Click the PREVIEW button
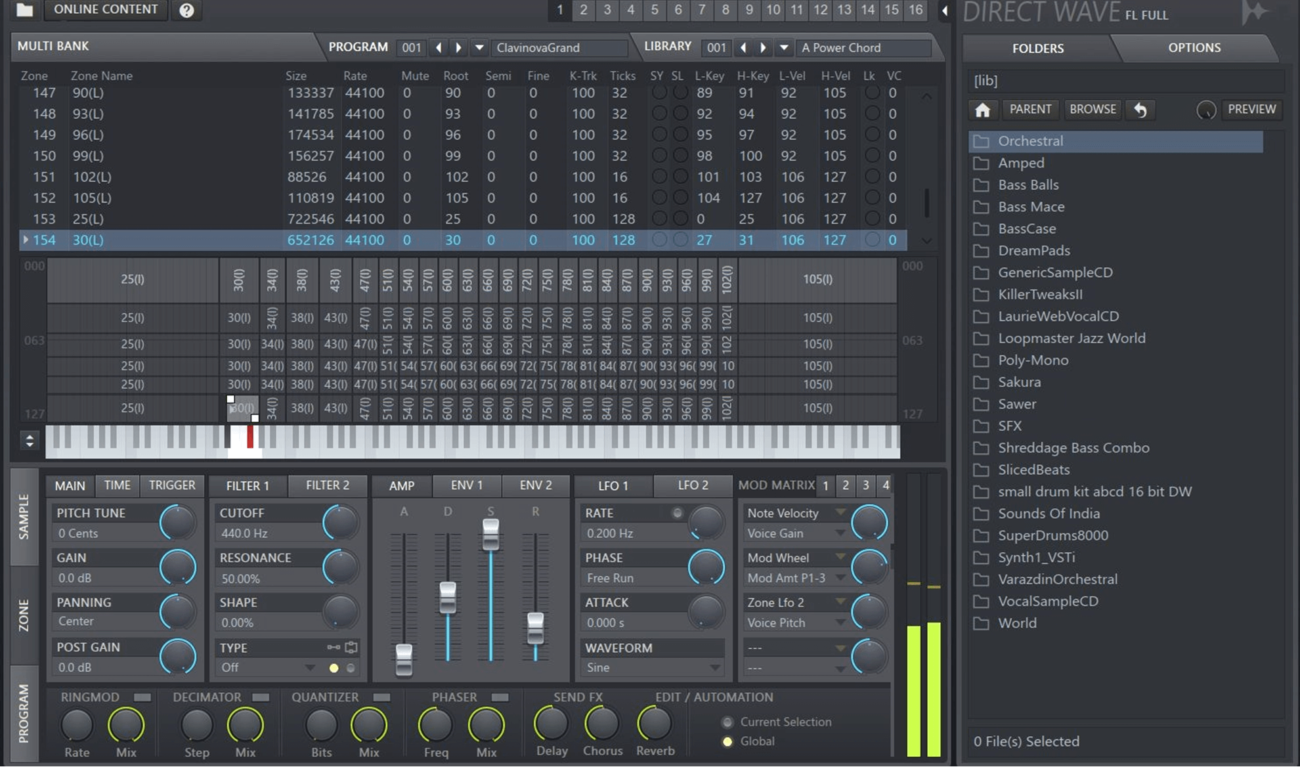 click(1251, 110)
